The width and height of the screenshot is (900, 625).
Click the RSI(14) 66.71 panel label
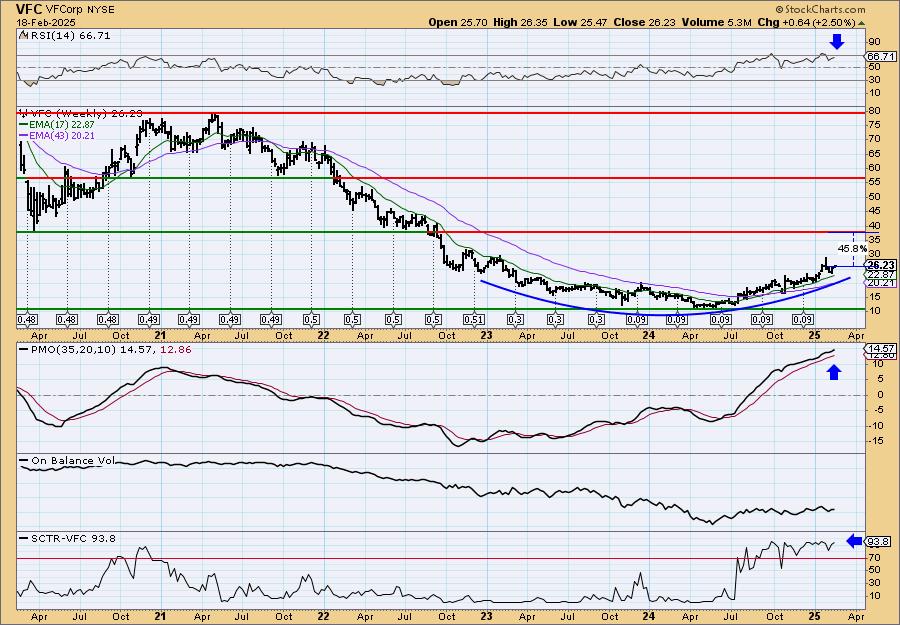(69, 36)
